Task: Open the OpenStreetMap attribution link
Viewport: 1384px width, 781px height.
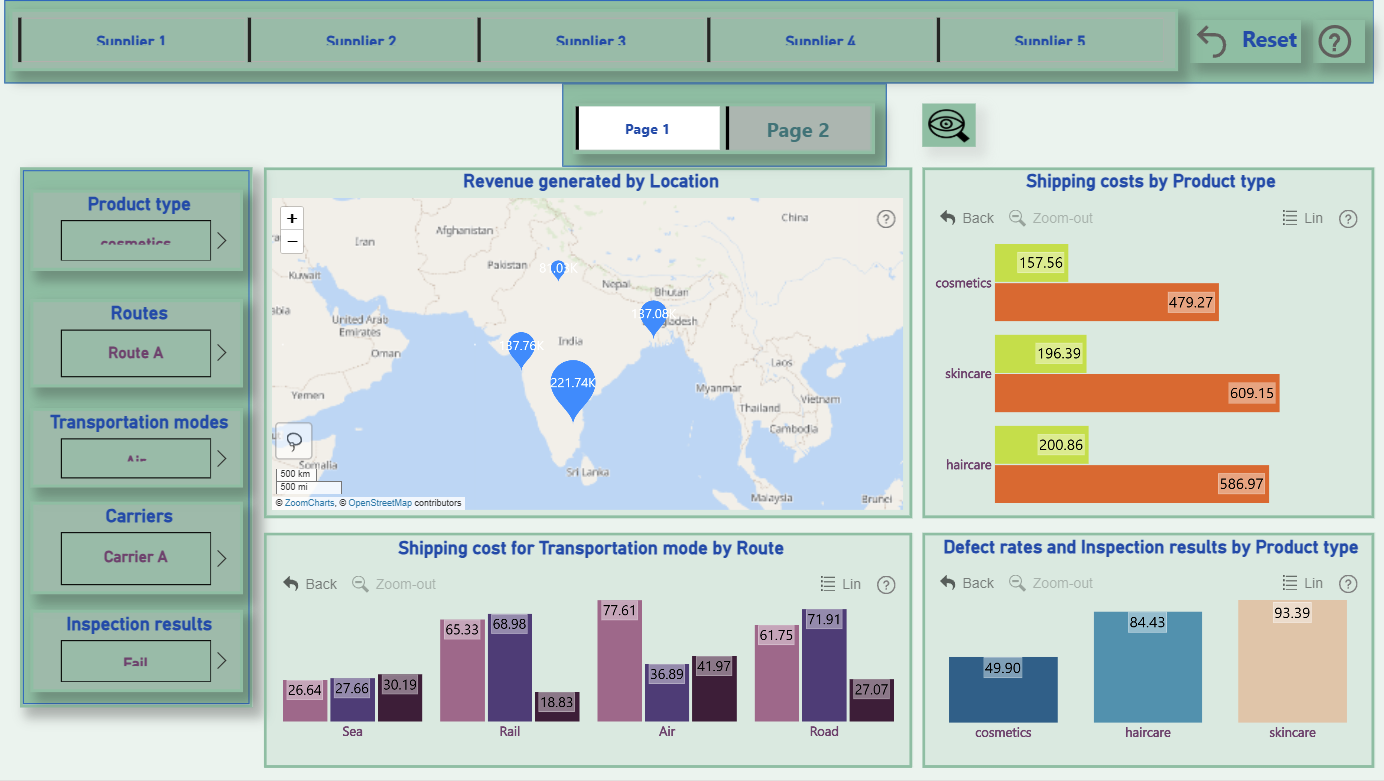Action: point(380,503)
